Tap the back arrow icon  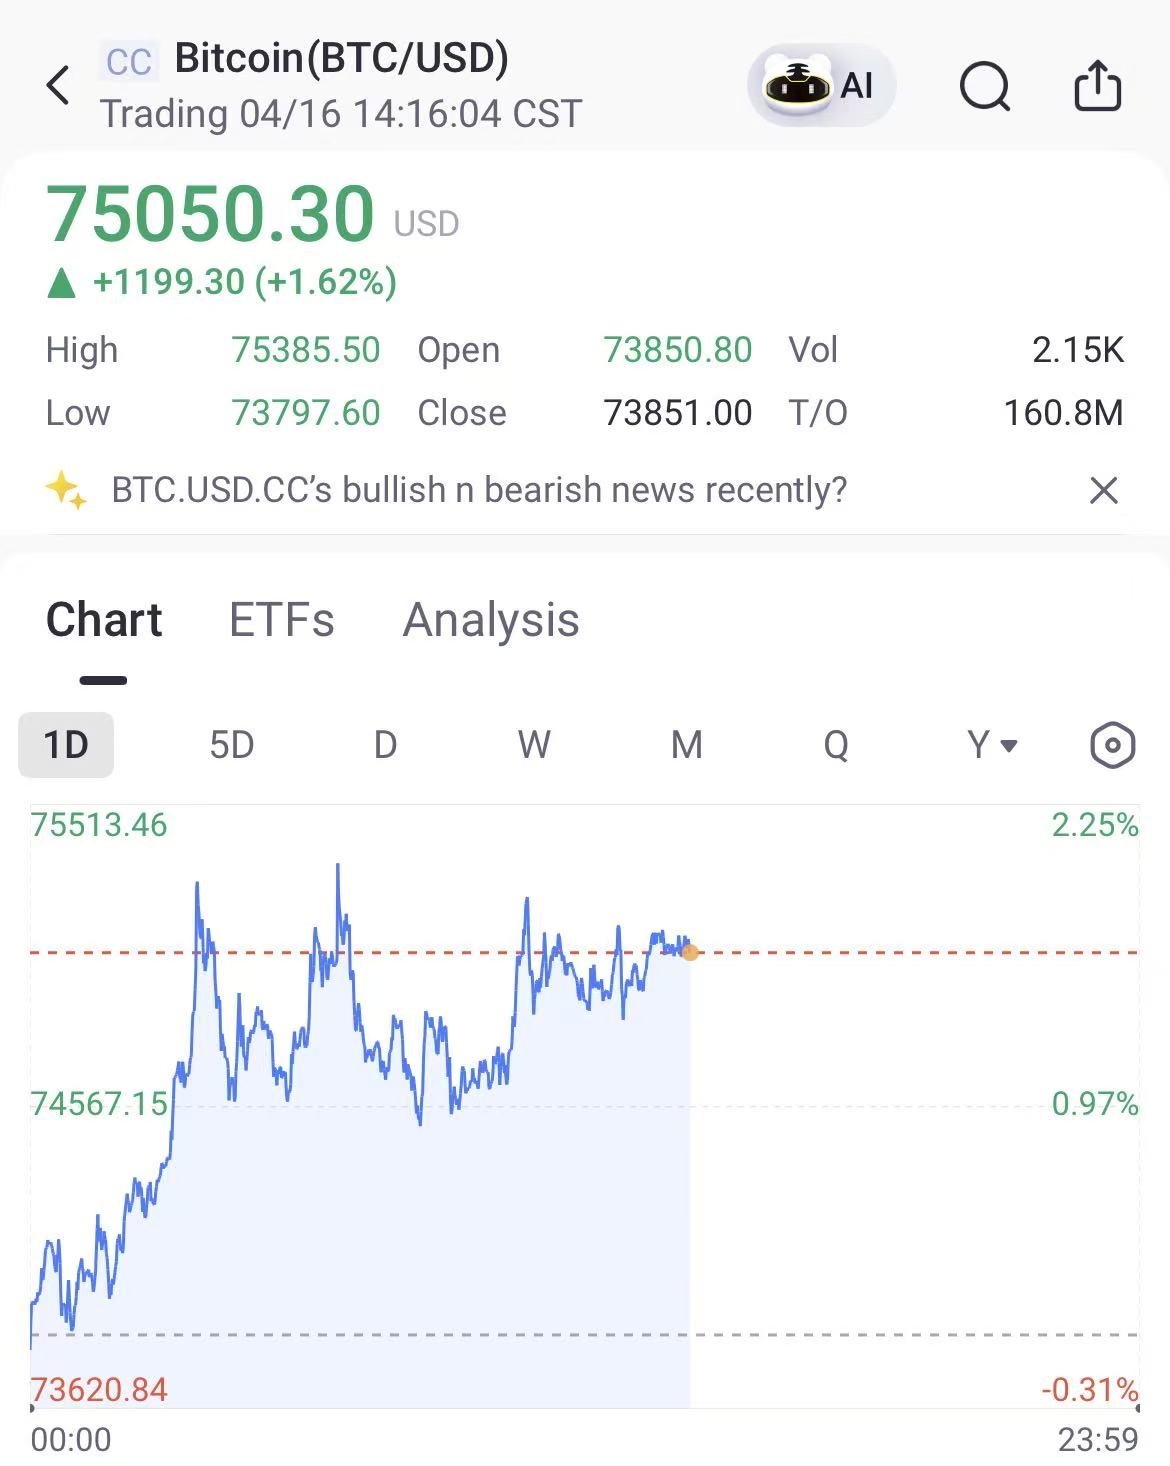tap(58, 85)
